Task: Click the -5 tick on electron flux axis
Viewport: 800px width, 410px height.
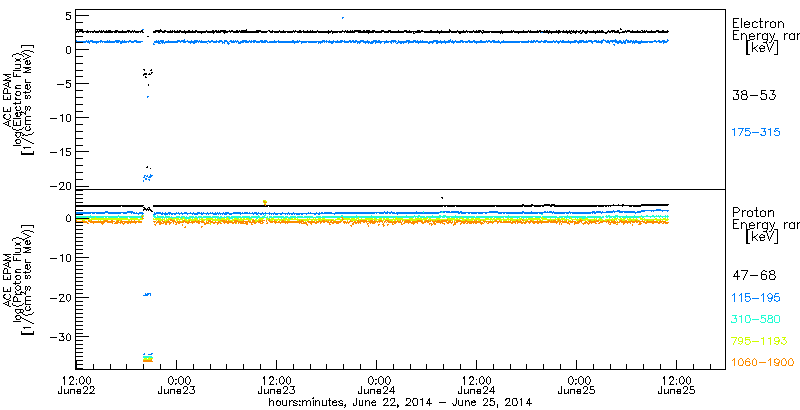Action: pyautogui.click(x=63, y=84)
